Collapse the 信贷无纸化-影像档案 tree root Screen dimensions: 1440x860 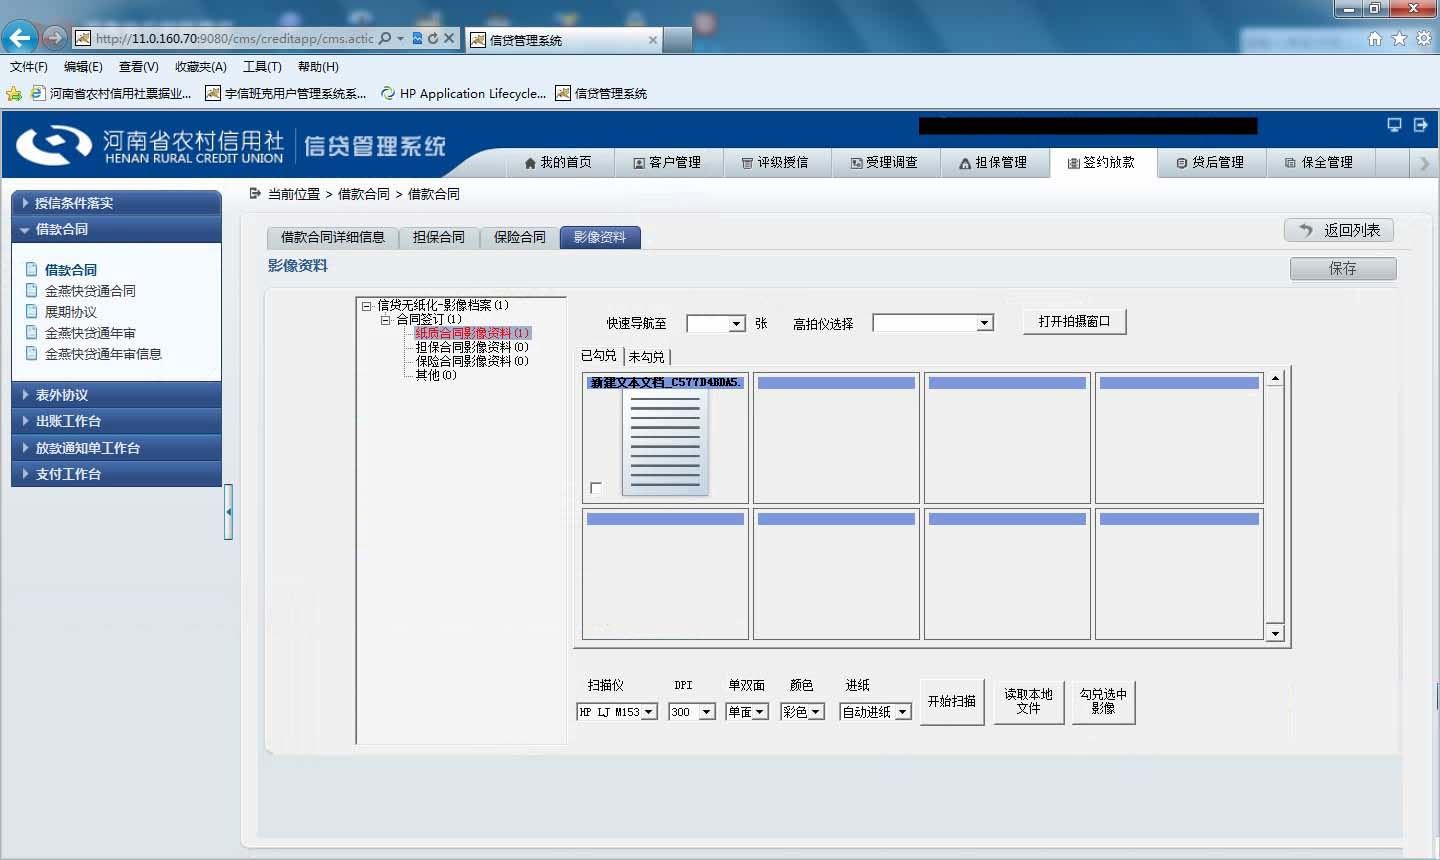[366, 306]
